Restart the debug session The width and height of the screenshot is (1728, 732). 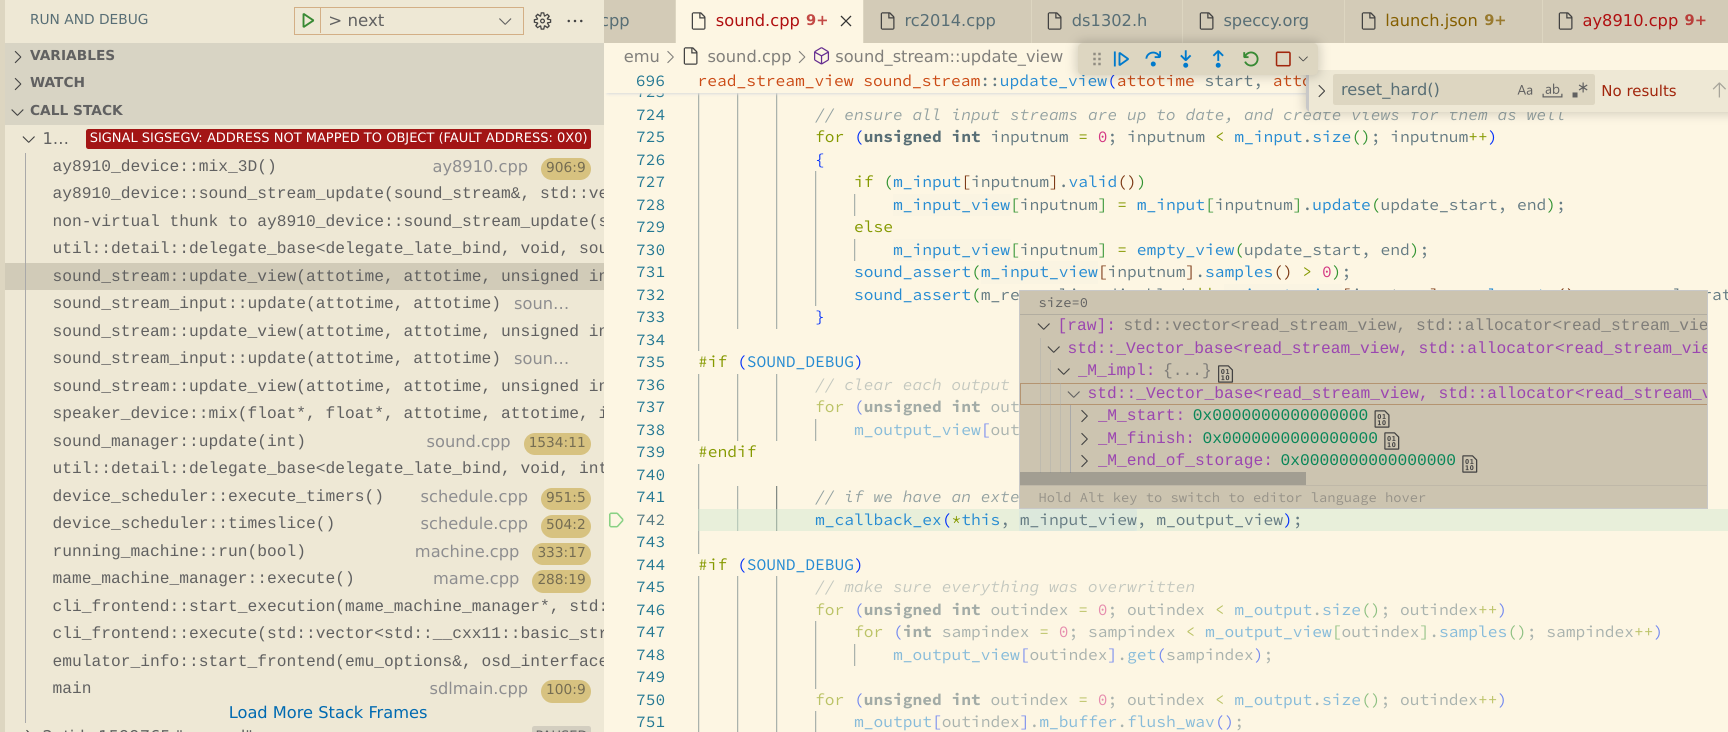(x=1250, y=59)
